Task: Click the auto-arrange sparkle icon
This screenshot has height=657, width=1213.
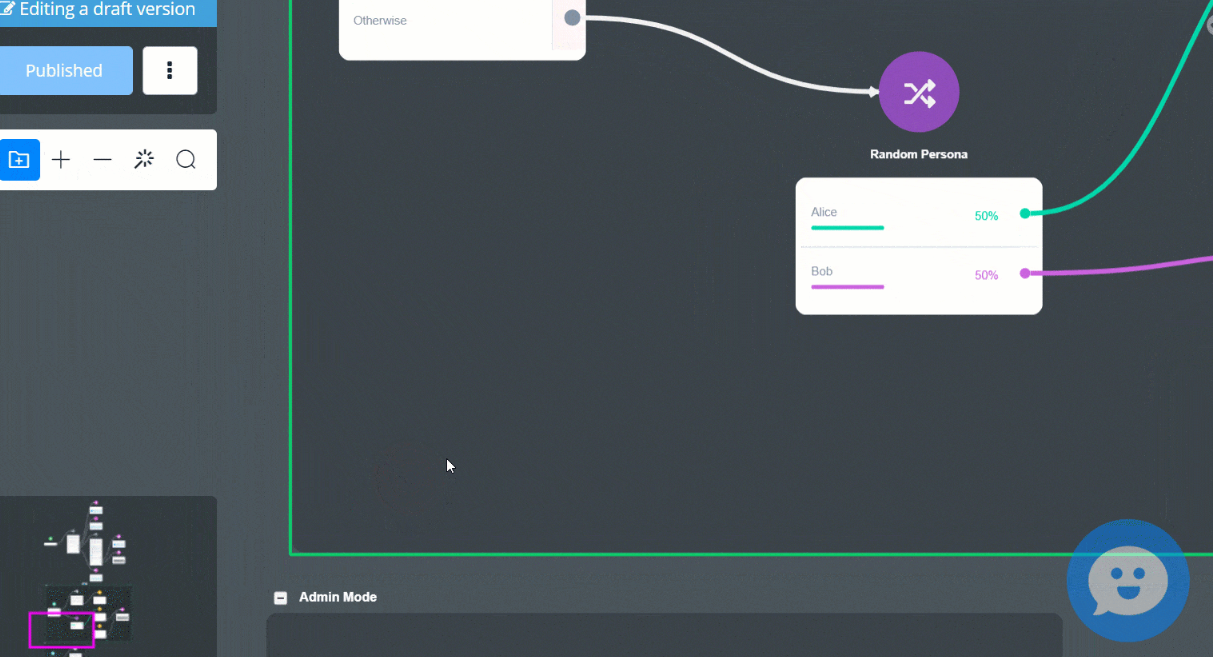Action: coord(144,160)
